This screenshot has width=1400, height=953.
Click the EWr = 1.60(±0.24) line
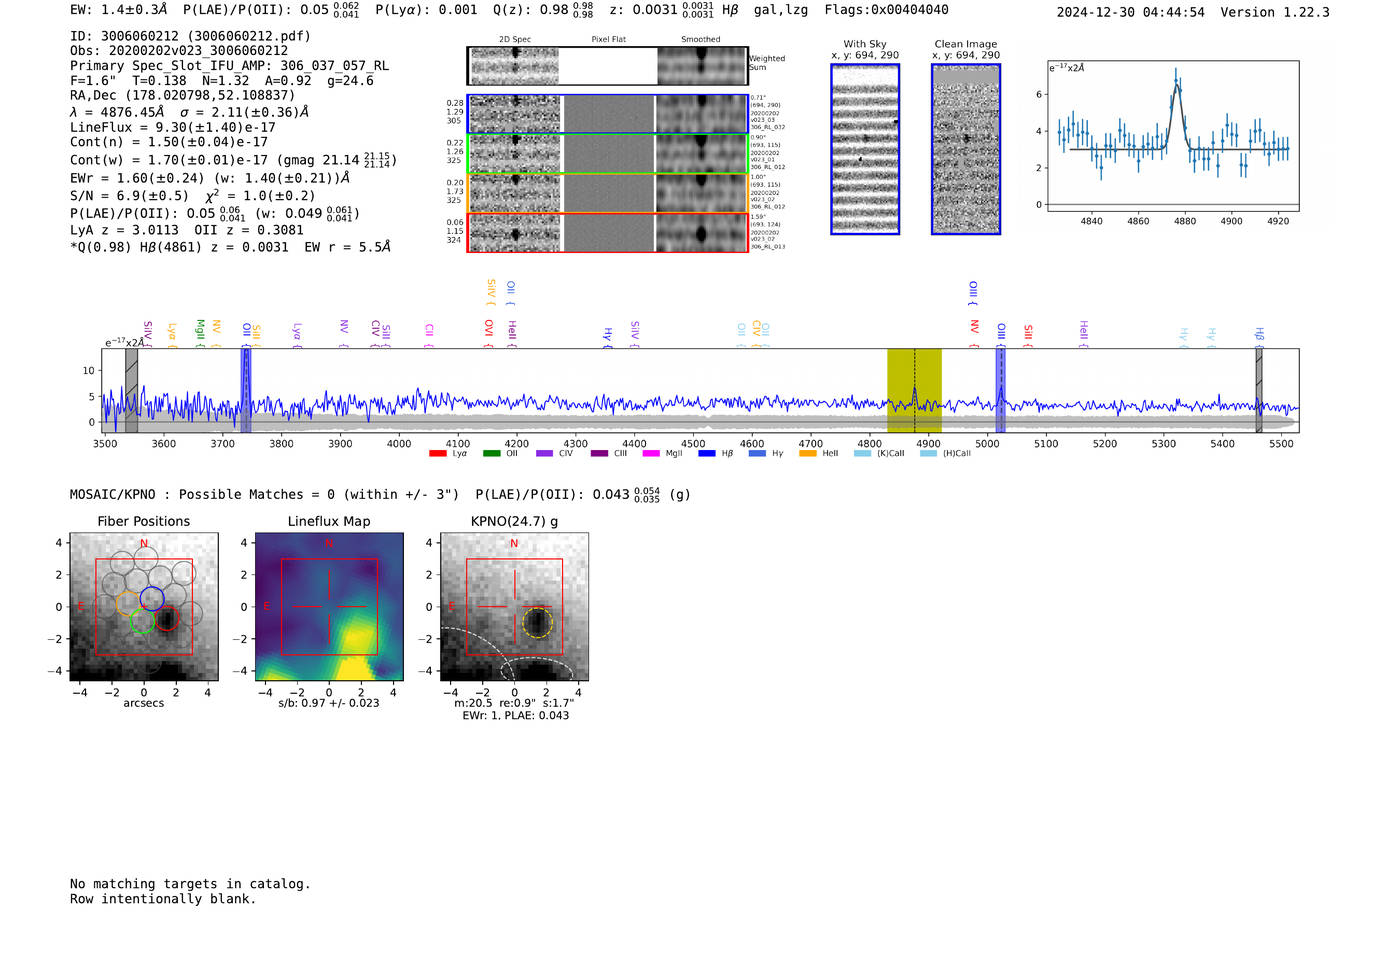pos(210,178)
